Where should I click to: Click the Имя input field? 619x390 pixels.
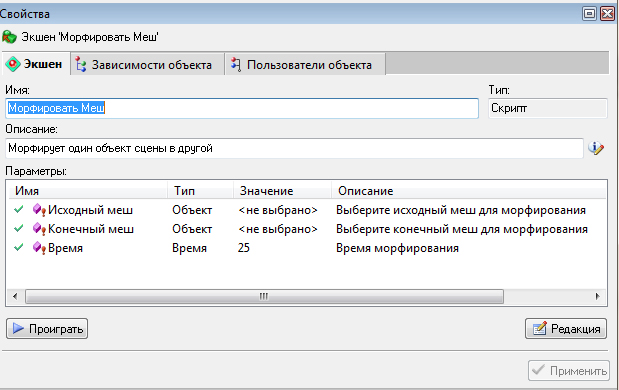242,108
